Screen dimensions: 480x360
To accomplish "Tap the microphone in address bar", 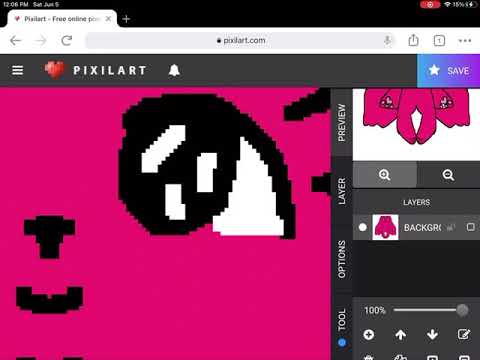I will 387,41.
